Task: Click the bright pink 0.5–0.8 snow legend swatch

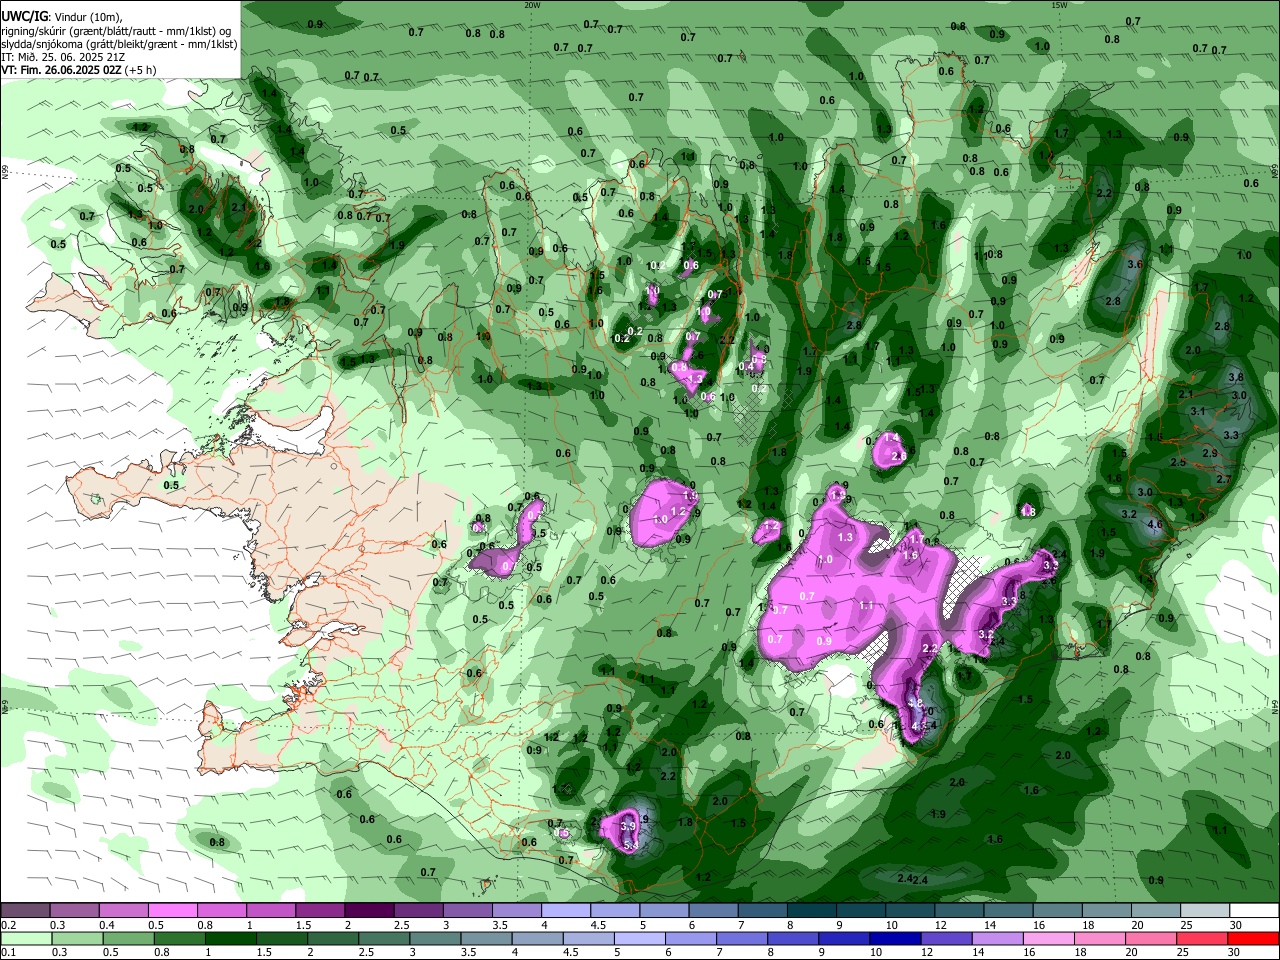Action: click(172, 911)
